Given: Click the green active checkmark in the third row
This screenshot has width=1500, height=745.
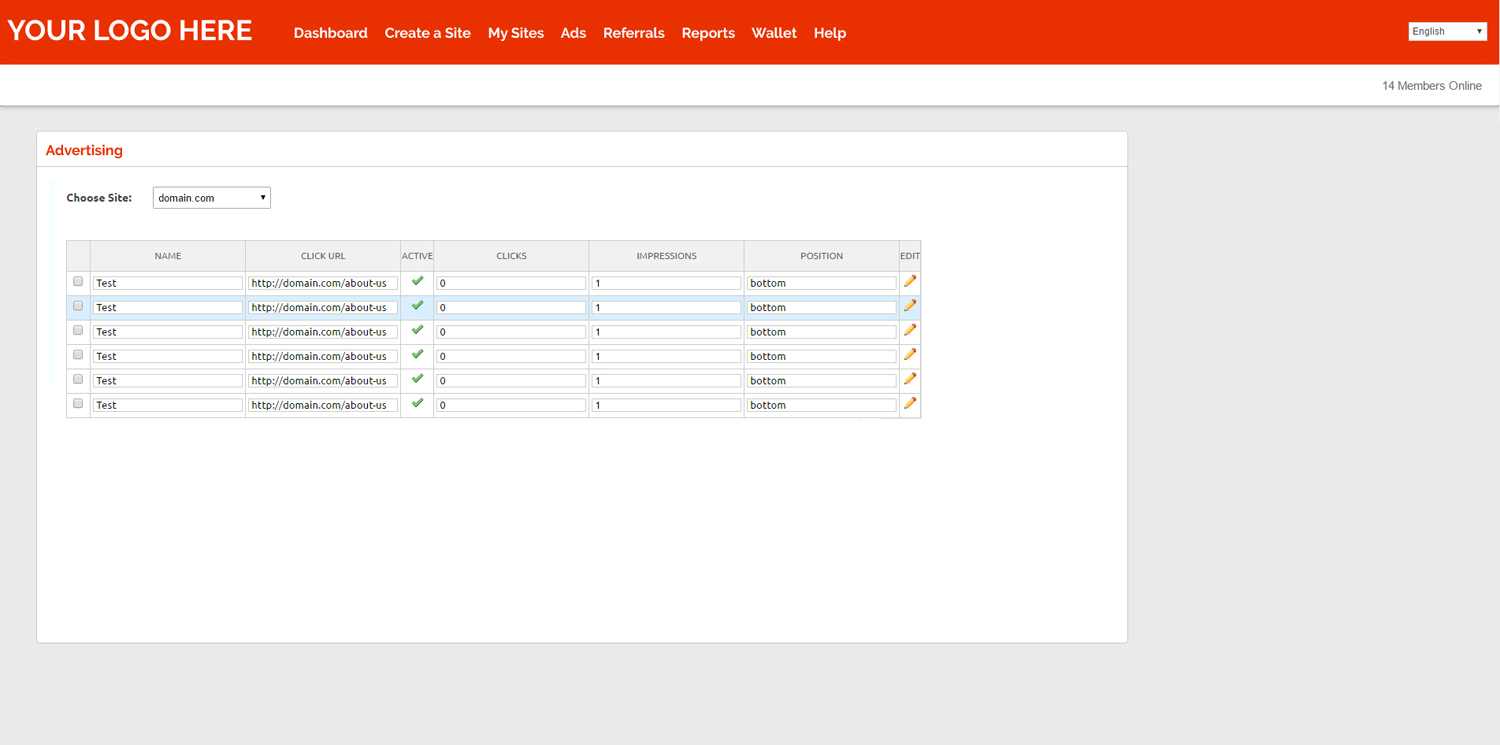Looking at the screenshot, I should (417, 330).
